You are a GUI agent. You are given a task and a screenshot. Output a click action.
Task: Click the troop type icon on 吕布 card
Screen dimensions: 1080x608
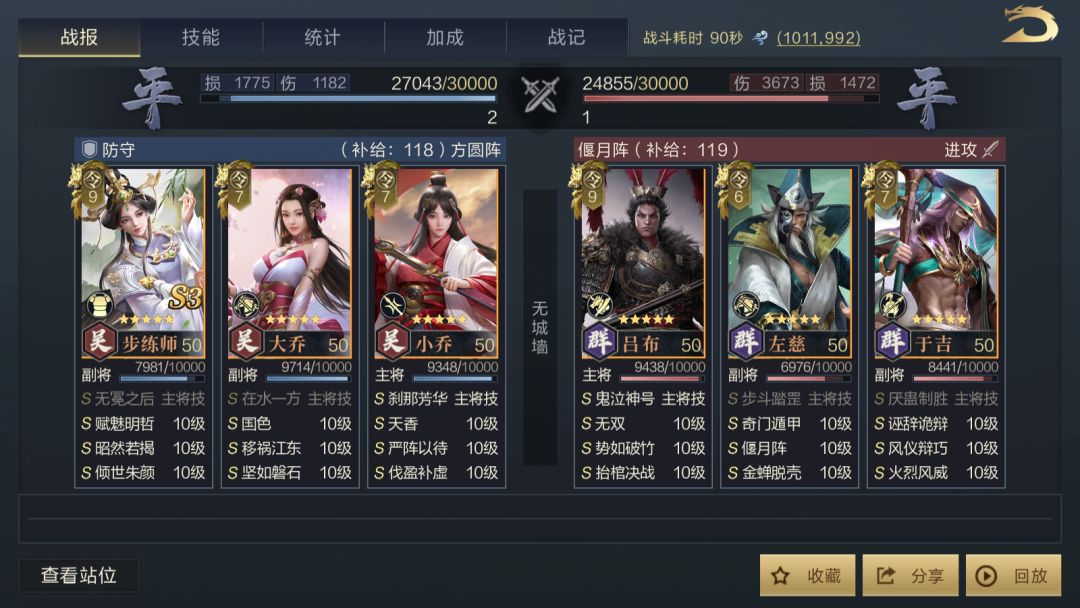pos(599,305)
